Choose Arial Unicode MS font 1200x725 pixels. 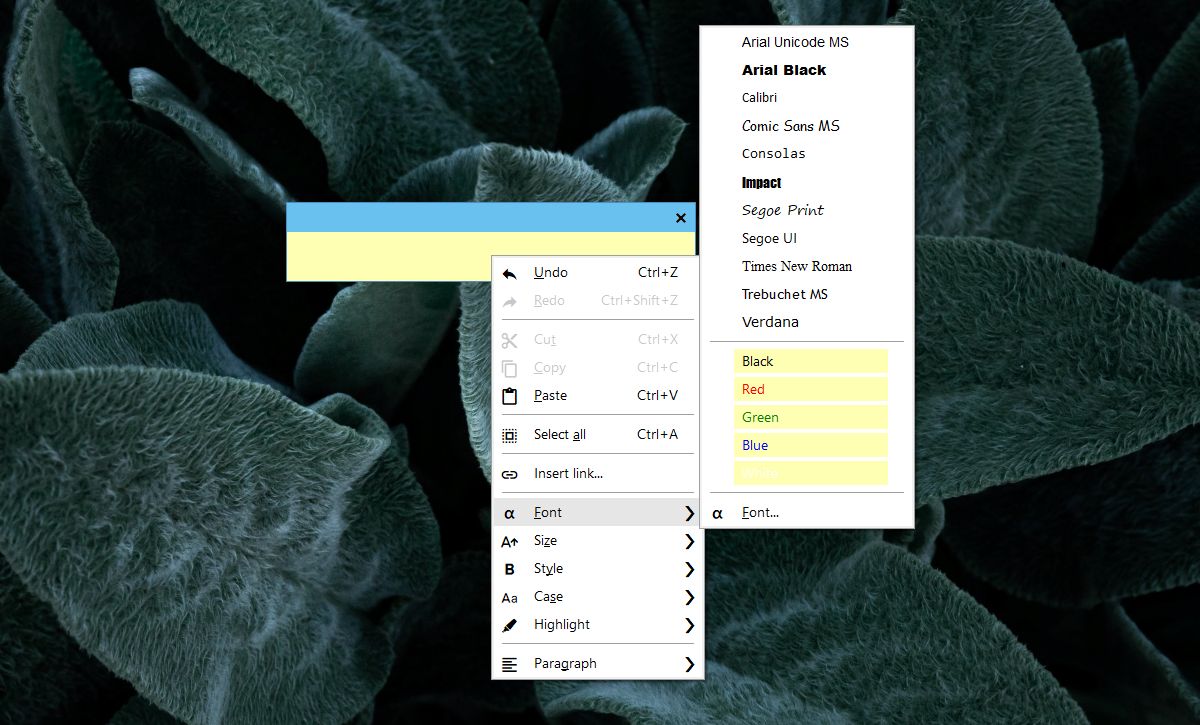[x=795, y=42]
